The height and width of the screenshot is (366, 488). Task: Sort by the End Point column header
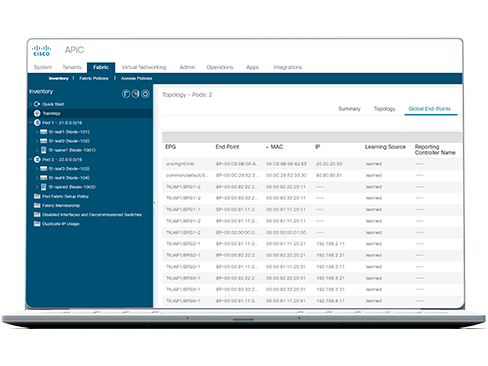point(227,147)
